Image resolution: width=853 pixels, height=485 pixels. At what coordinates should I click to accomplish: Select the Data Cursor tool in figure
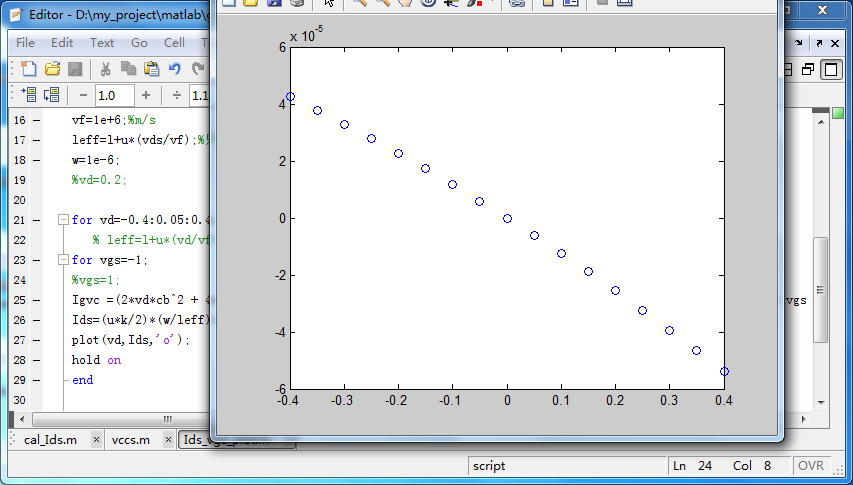pos(451,2)
